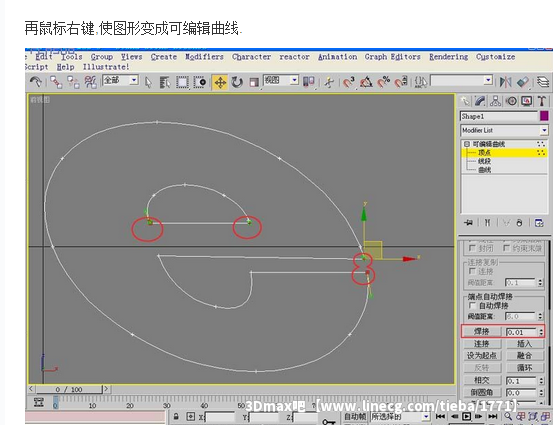Select the 曲线 sub-object level
Screen dimensions: 557x425
coord(485,170)
